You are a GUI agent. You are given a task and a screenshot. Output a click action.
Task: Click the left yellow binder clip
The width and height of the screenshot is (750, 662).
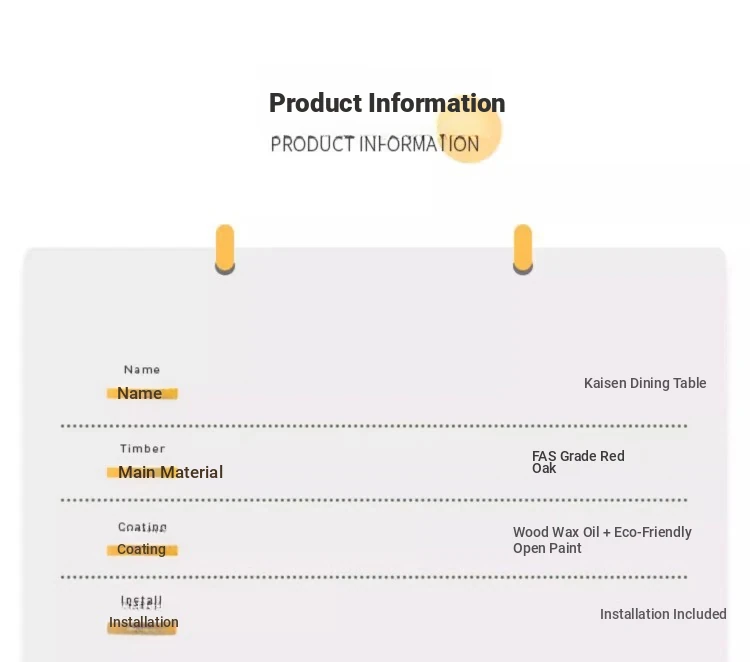[x=225, y=249]
